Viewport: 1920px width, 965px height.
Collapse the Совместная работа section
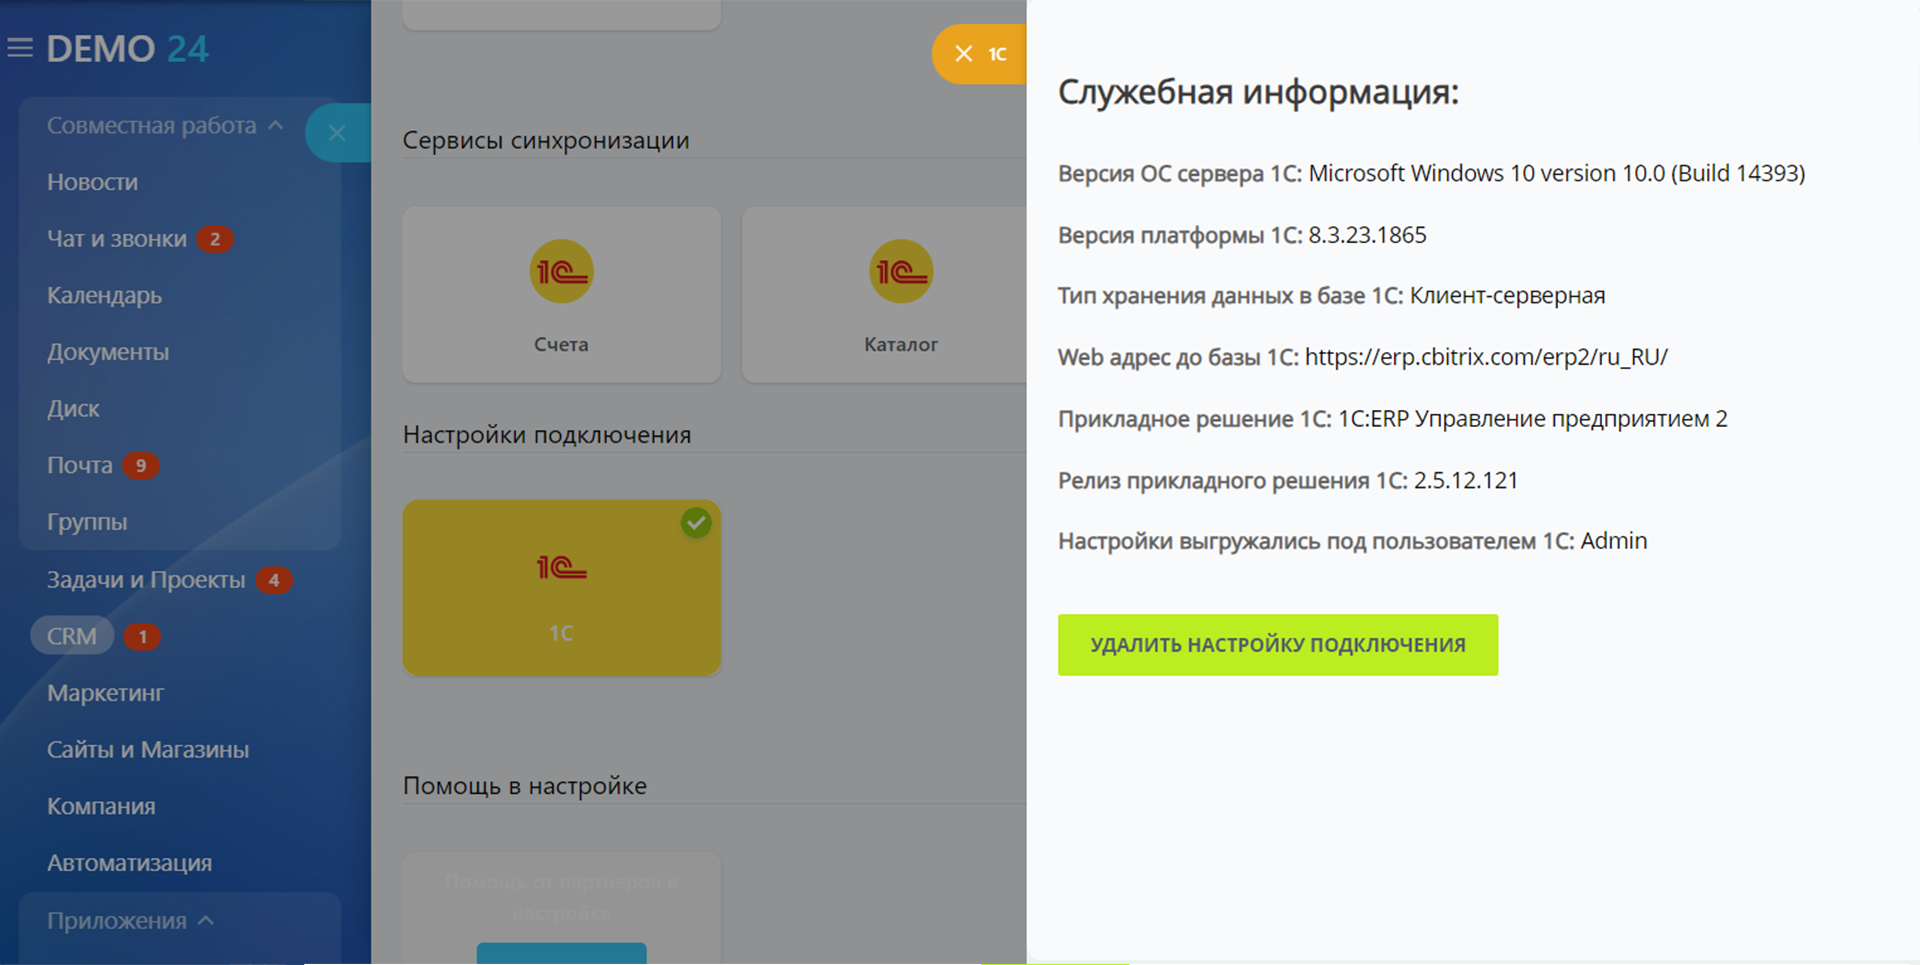pos(165,126)
